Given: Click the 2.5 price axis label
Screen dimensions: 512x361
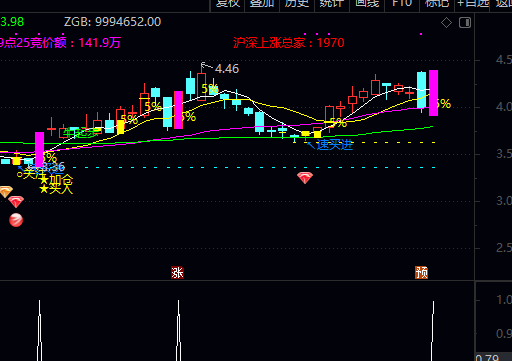Looking at the screenshot, I should coord(504,248).
